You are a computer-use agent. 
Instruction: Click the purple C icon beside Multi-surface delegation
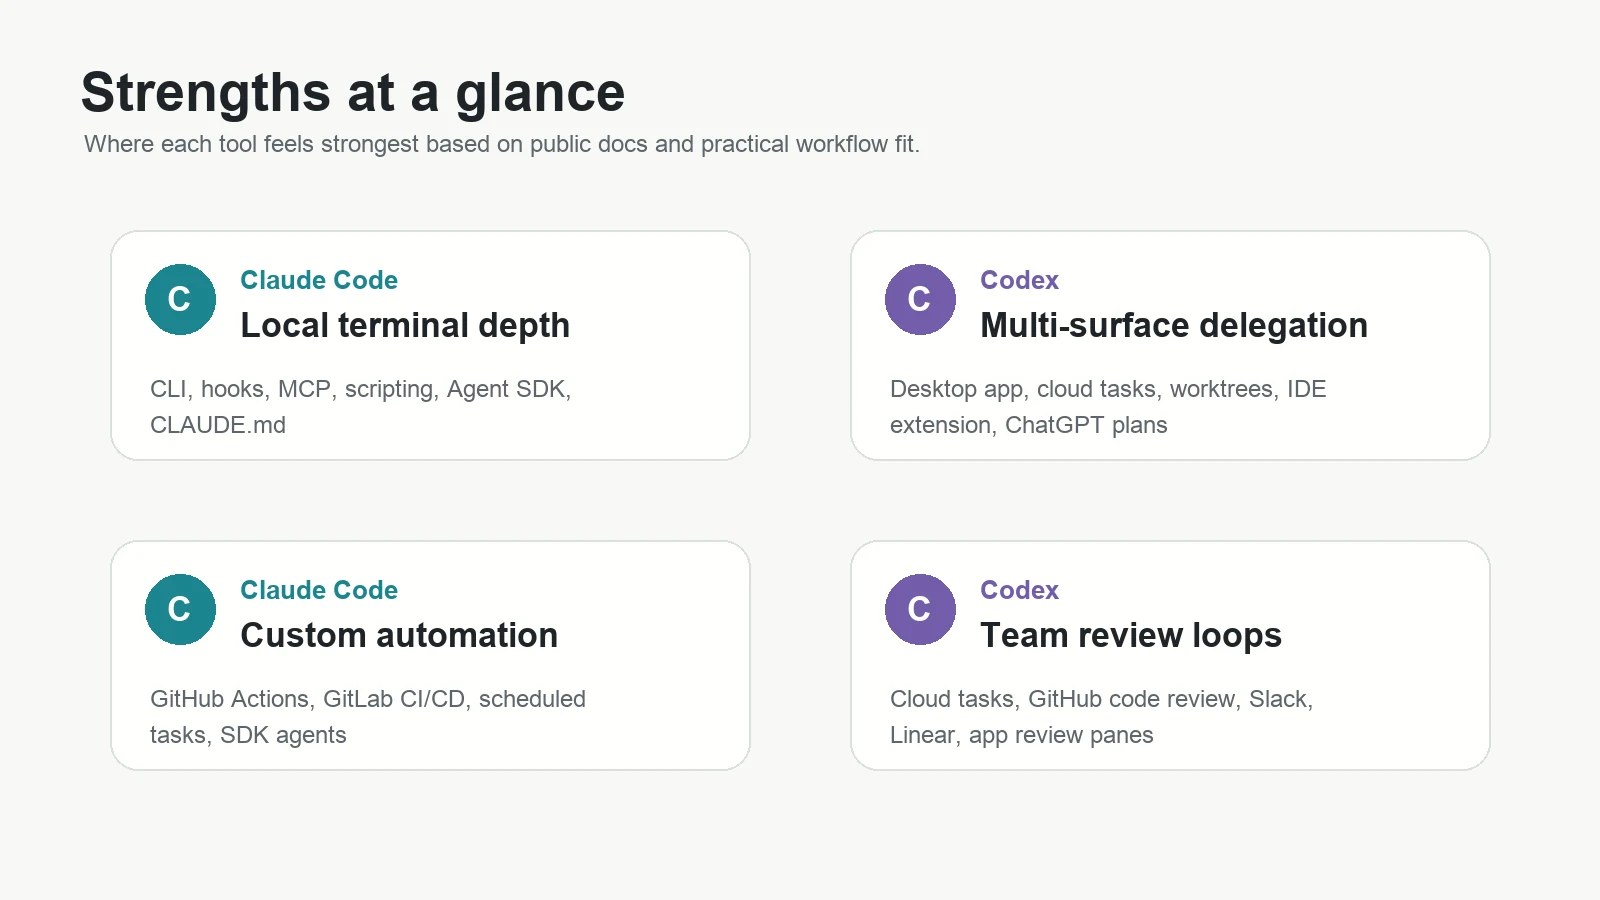pos(920,299)
